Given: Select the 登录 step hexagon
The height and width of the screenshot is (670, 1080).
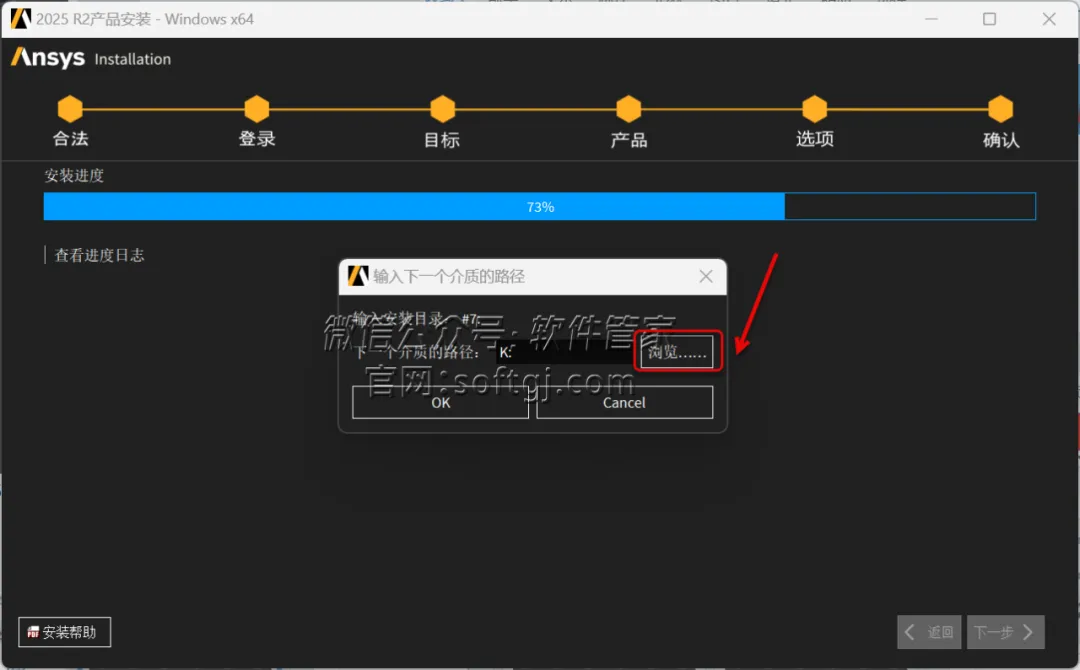Looking at the screenshot, I should pyautogui.click(x=256, y=108).
